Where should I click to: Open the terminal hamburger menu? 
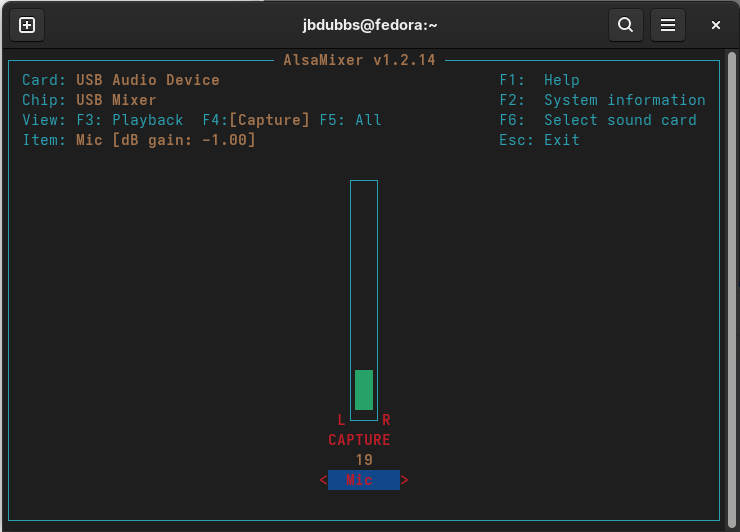(668, 25)
